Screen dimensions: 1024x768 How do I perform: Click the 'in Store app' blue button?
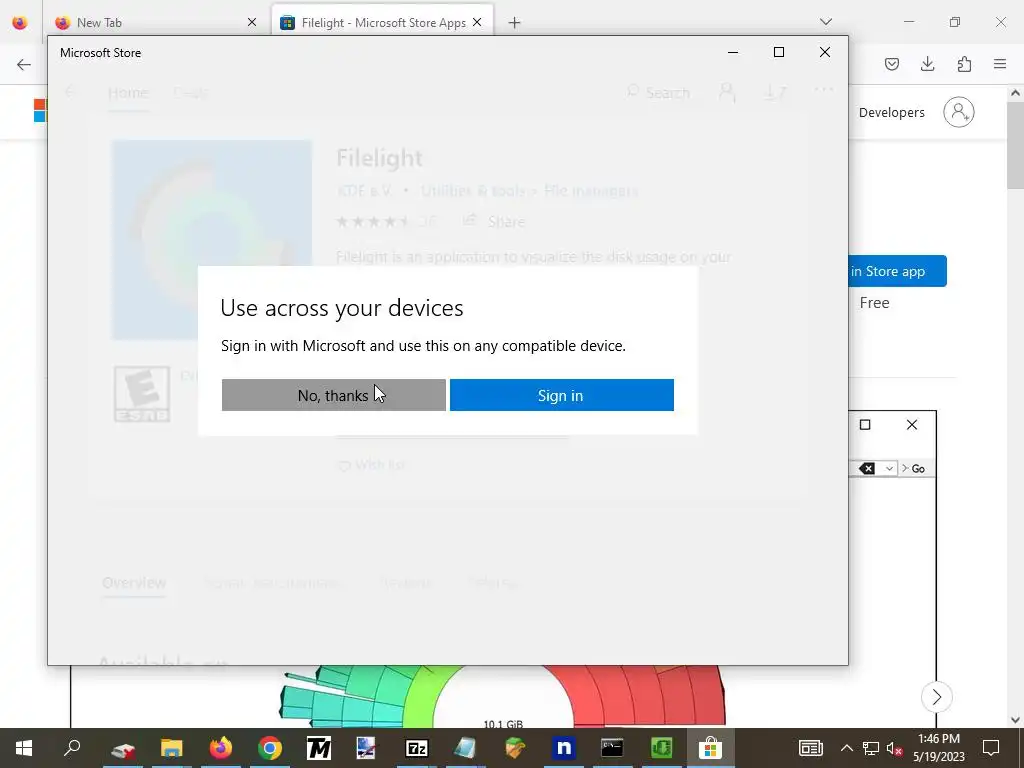[x=897, y=271]
